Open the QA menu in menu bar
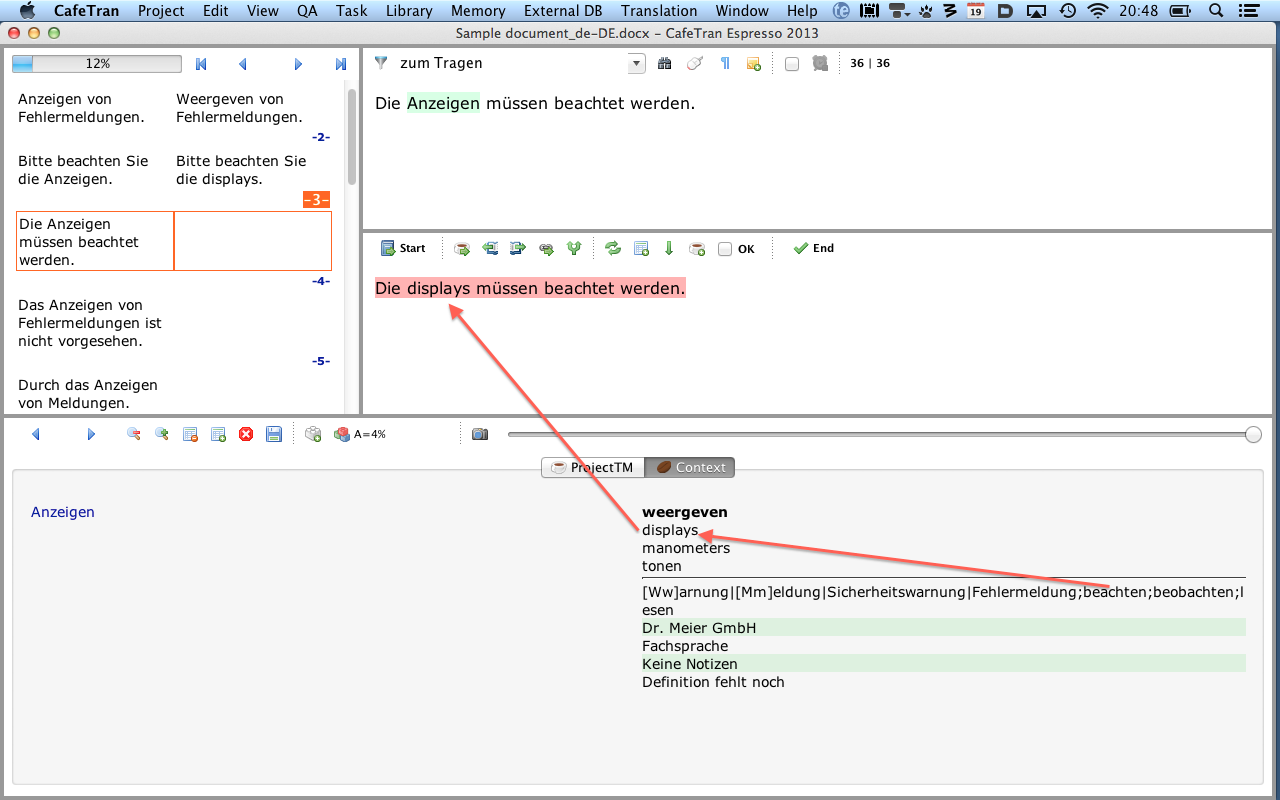Viewport: 1280px width, 800px height. (x=308, y=11)
